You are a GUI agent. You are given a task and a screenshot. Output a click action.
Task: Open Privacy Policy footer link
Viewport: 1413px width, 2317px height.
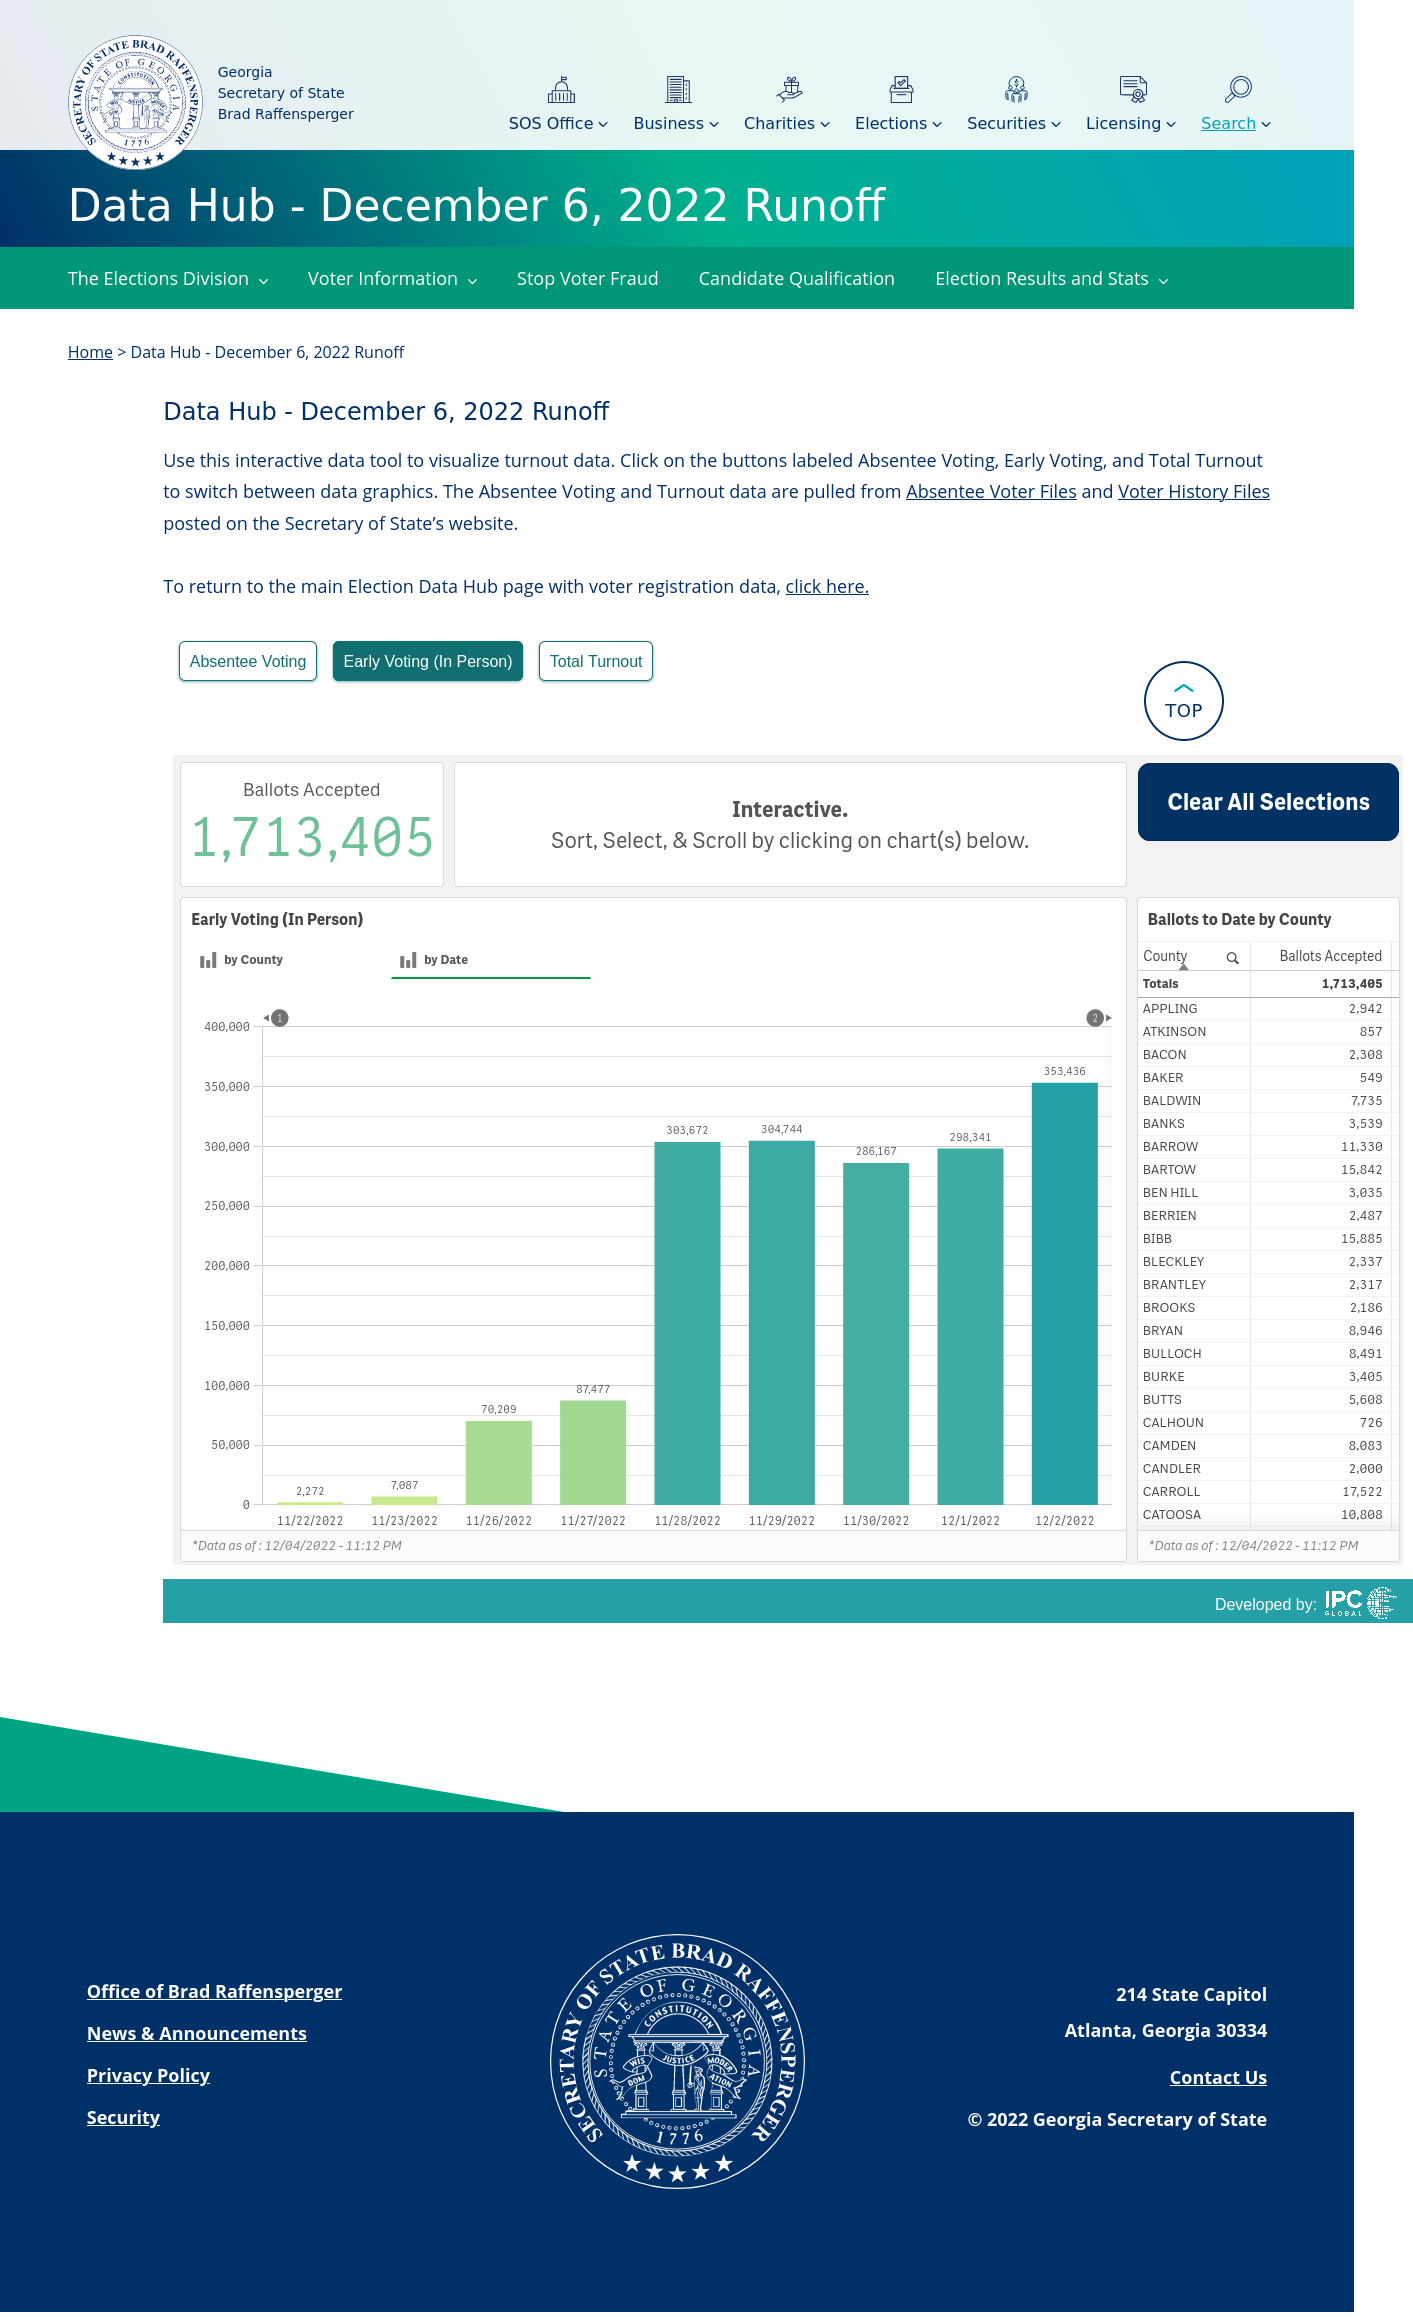pyautogui.click(x=148, y=2075)
